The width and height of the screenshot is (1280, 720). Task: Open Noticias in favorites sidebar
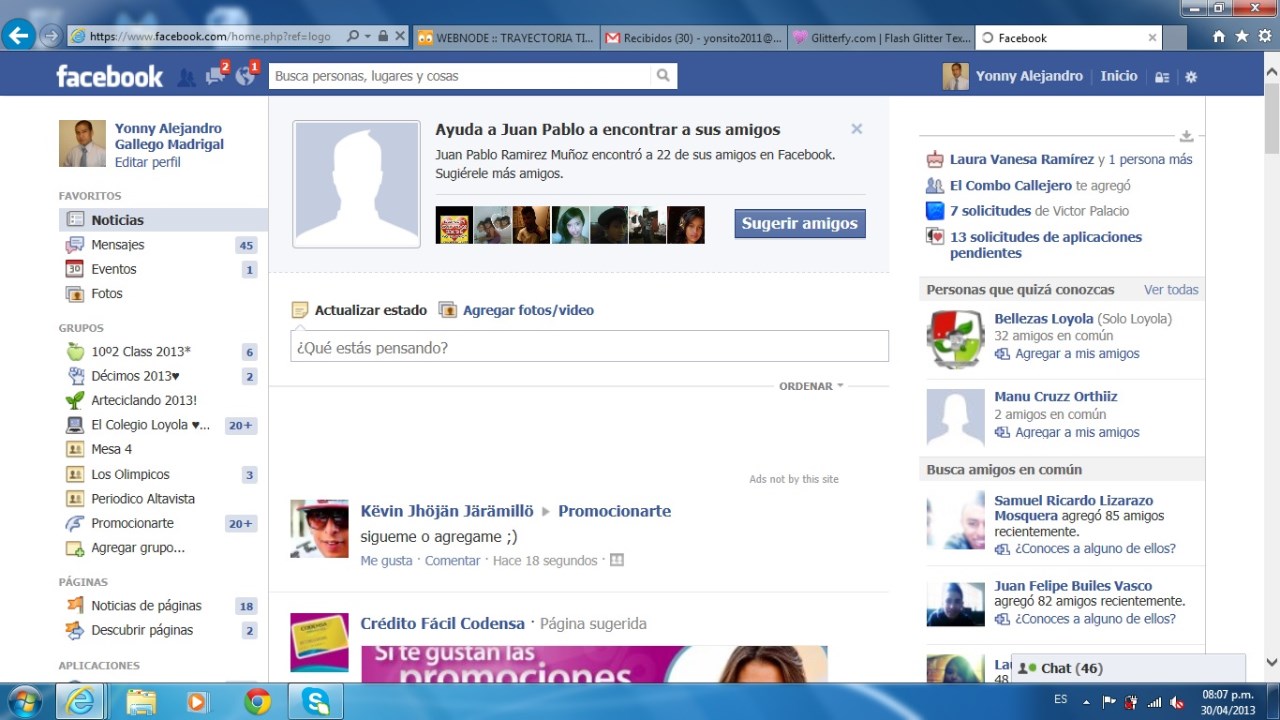tap(163, 220)
